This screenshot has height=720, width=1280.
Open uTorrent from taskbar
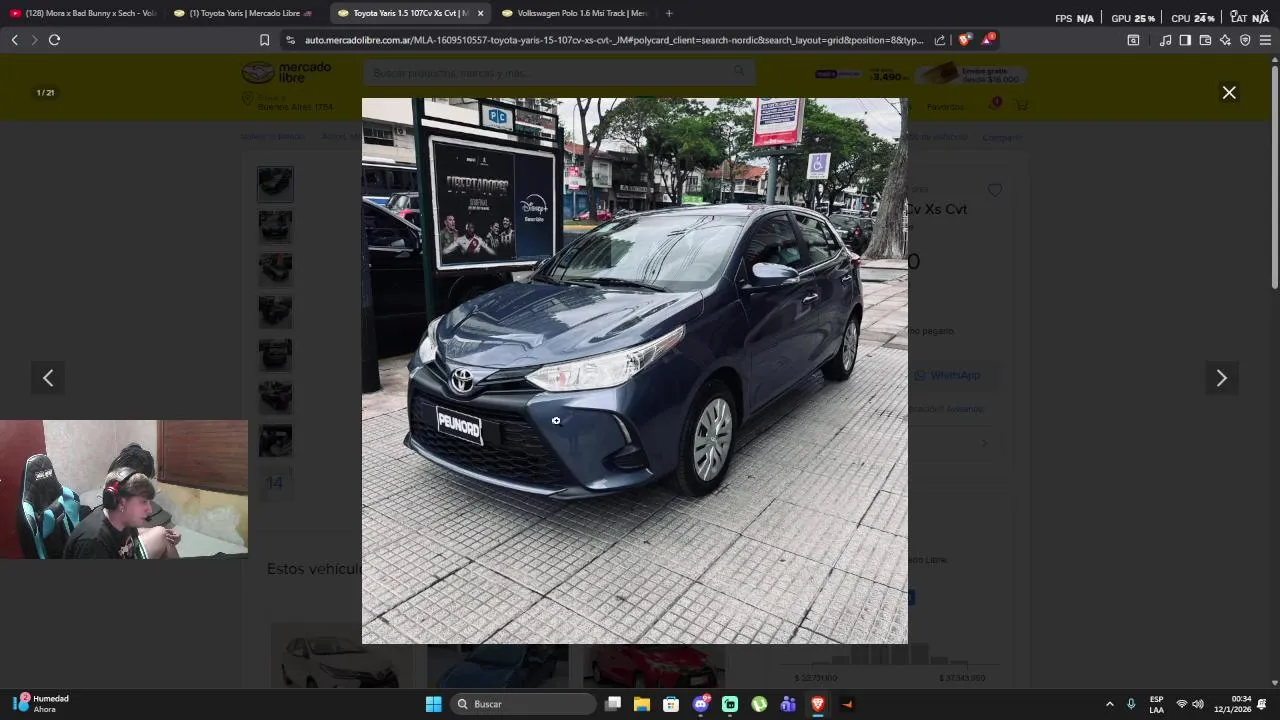click(759, 704)
